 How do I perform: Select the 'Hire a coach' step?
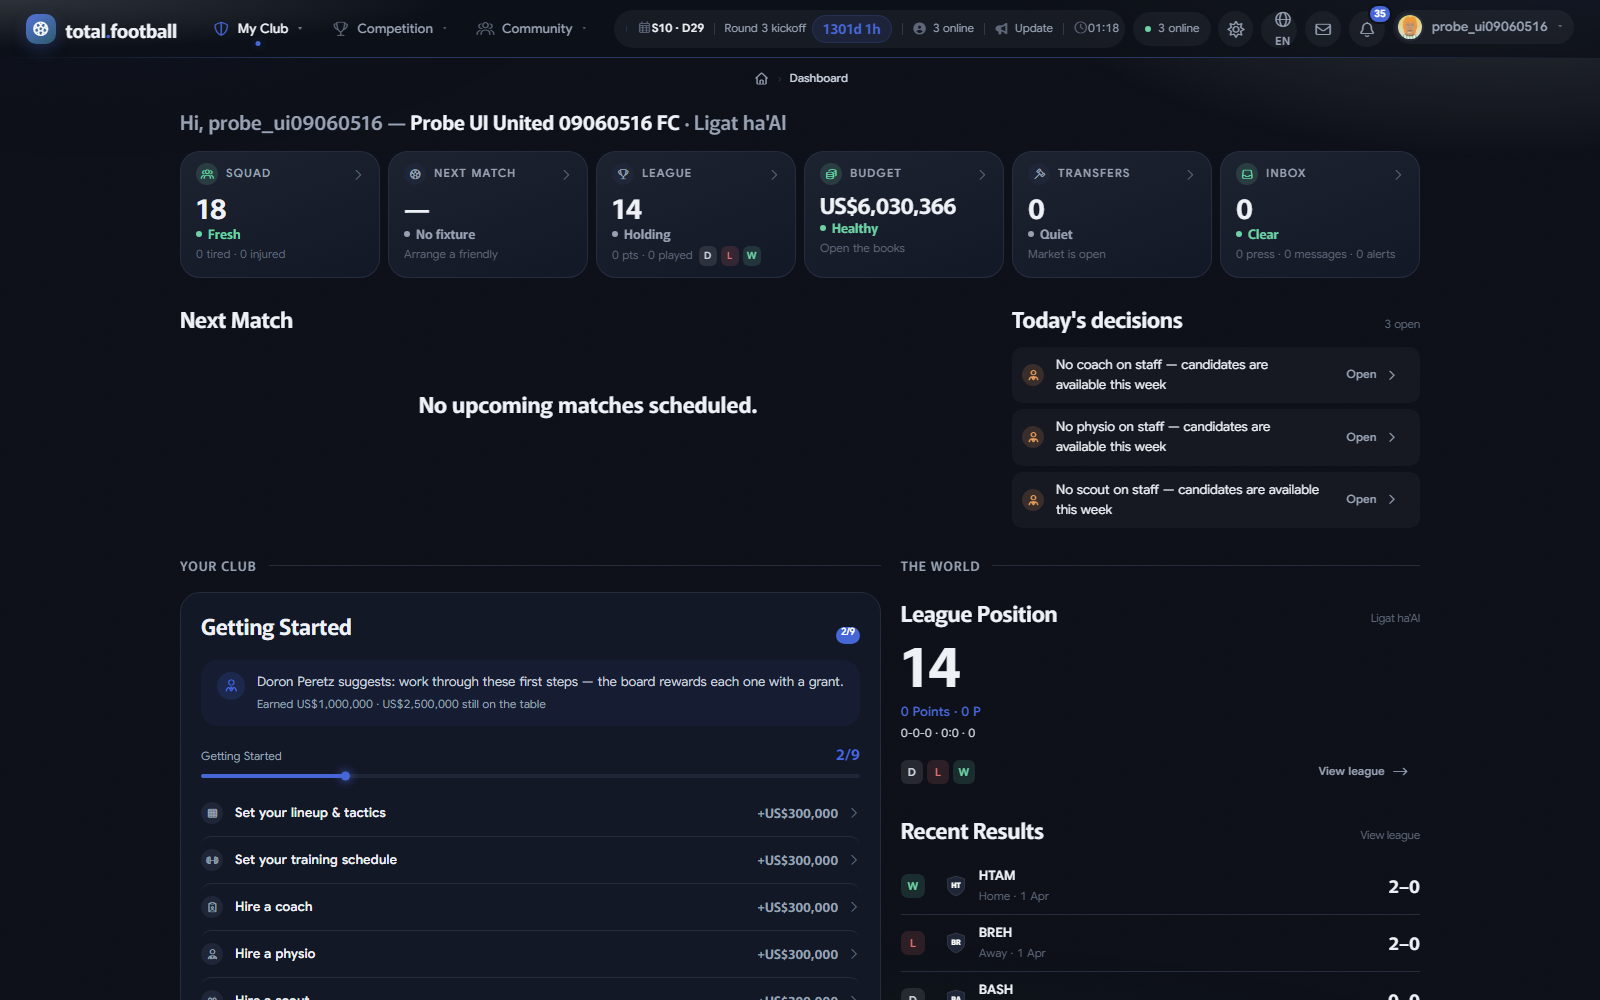pyautogui.click(x=530, y=907)
